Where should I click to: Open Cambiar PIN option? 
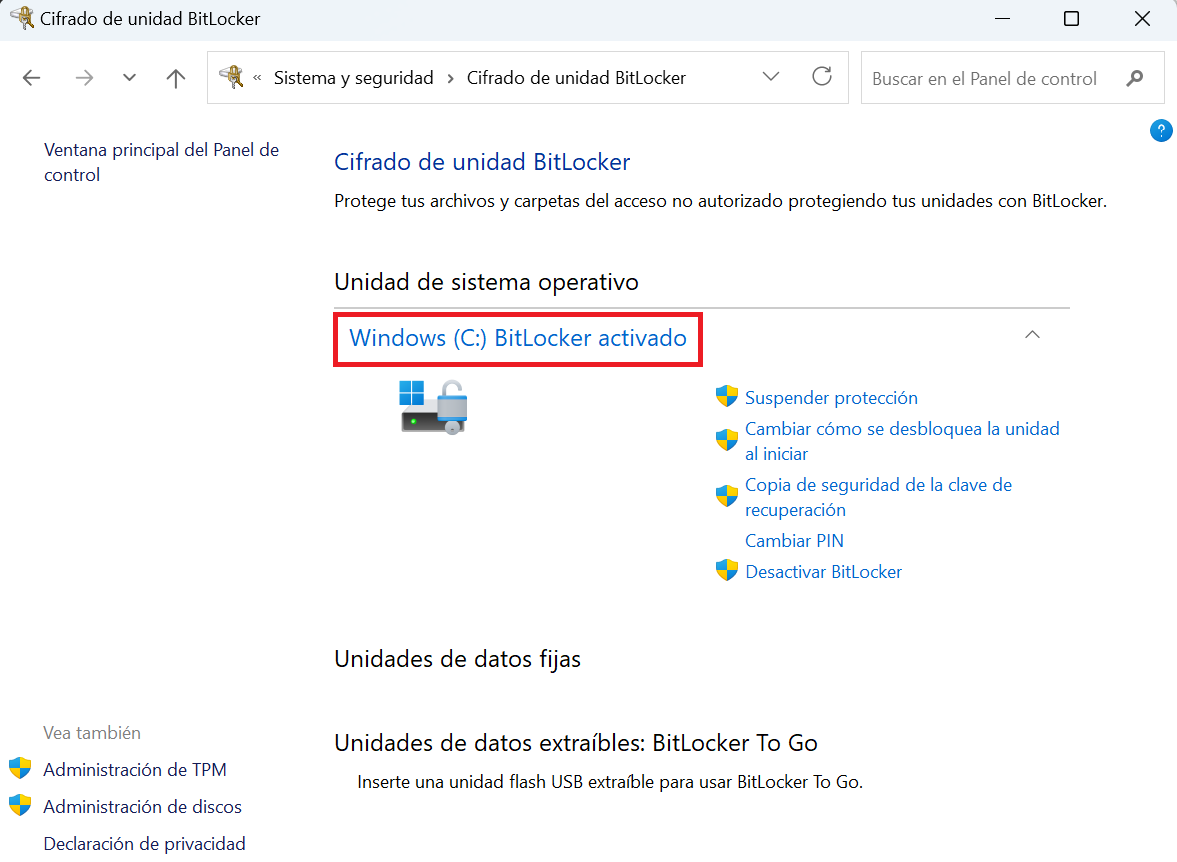794,541
